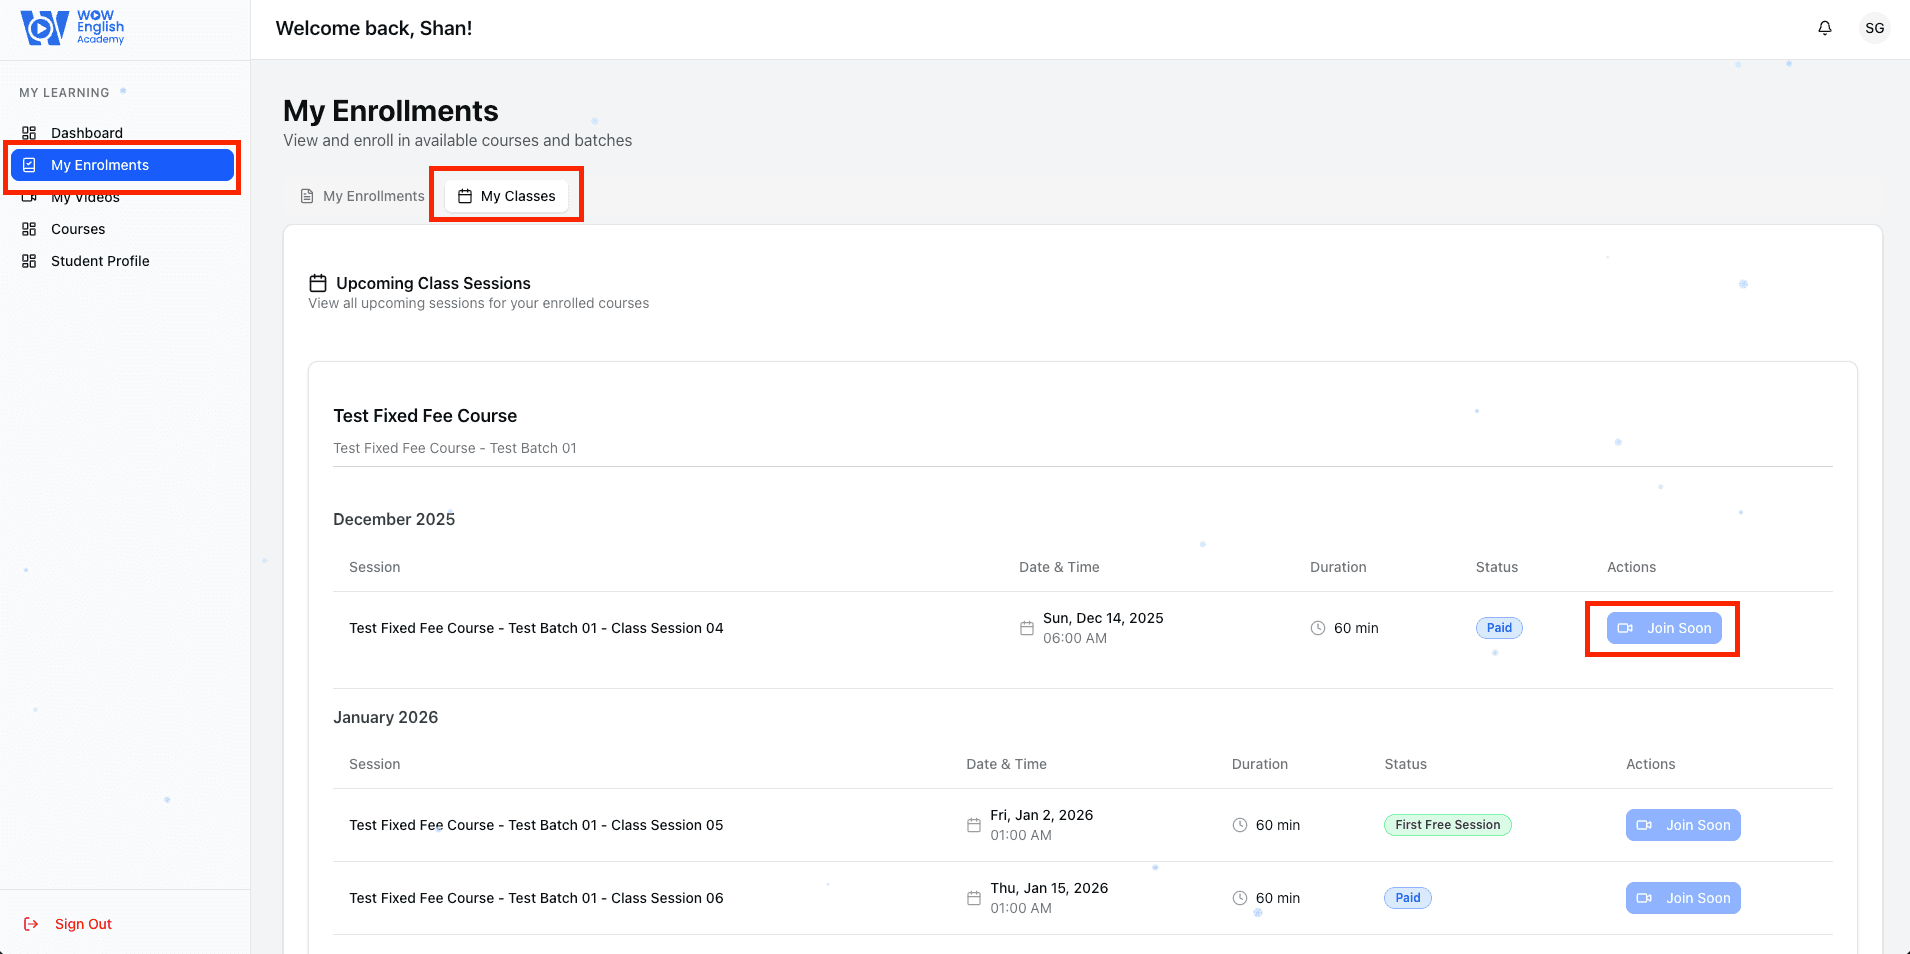Screen dimensions: 1910x954
Task: Click calendar icon beside Upcoming Class Sessions
Action: 318,283
